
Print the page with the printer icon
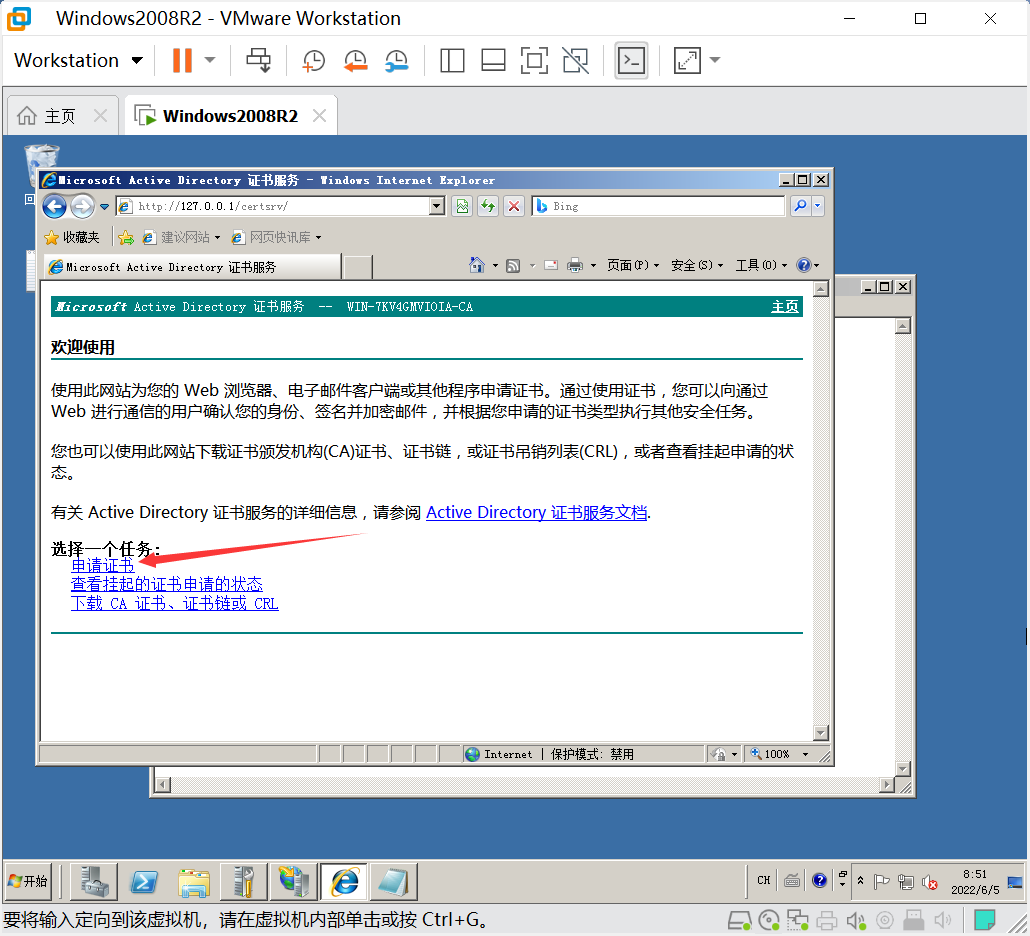pyautogui.click(x=575, y=265)
